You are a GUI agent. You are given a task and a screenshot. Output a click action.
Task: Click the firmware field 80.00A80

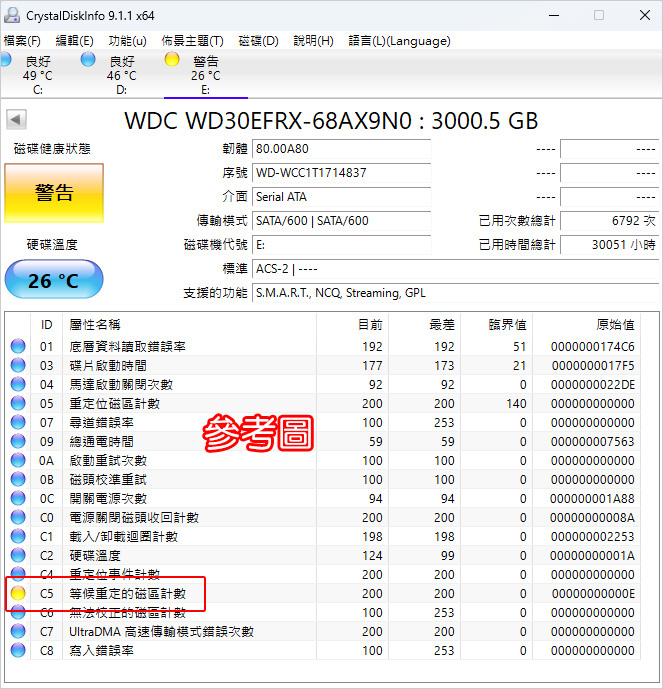pos(341,149)
